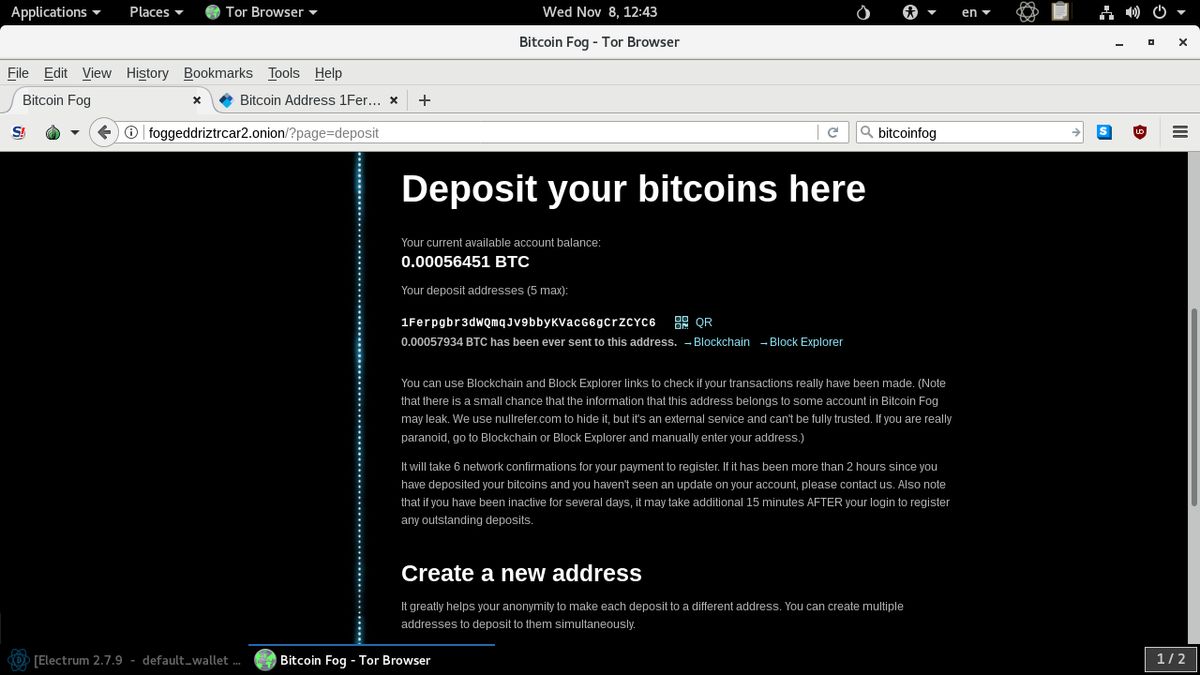Open the Blockchain link for the address
Image resolution: width=1200 pixels, height=675 pixels.
(721, 342)
